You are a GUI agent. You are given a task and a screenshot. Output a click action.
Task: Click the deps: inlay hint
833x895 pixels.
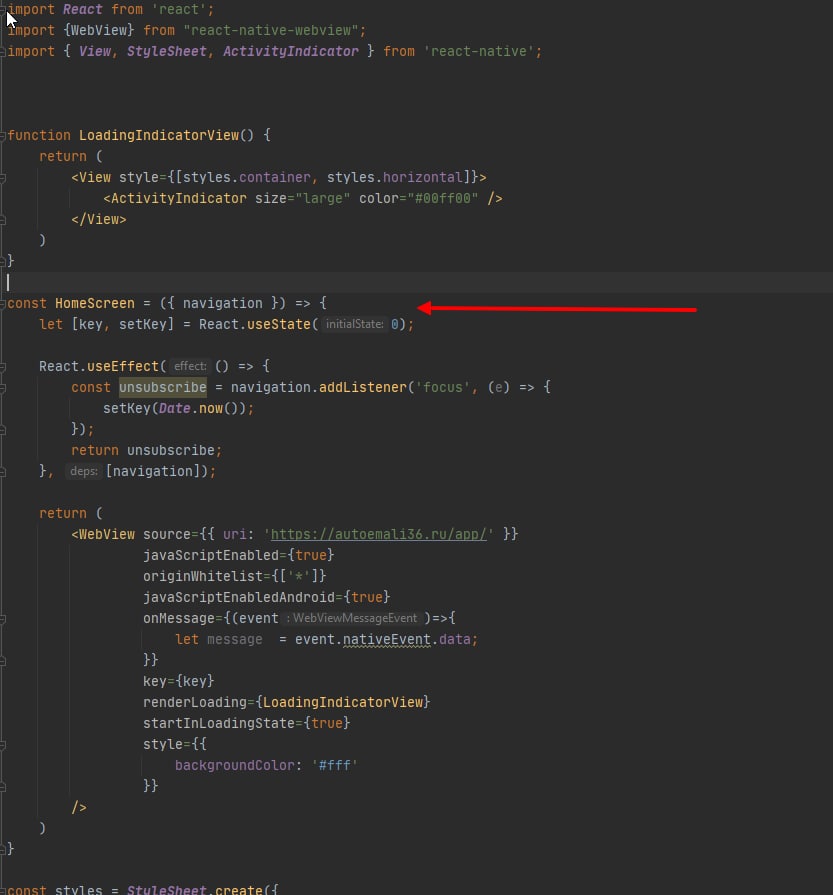click(83, 471)
